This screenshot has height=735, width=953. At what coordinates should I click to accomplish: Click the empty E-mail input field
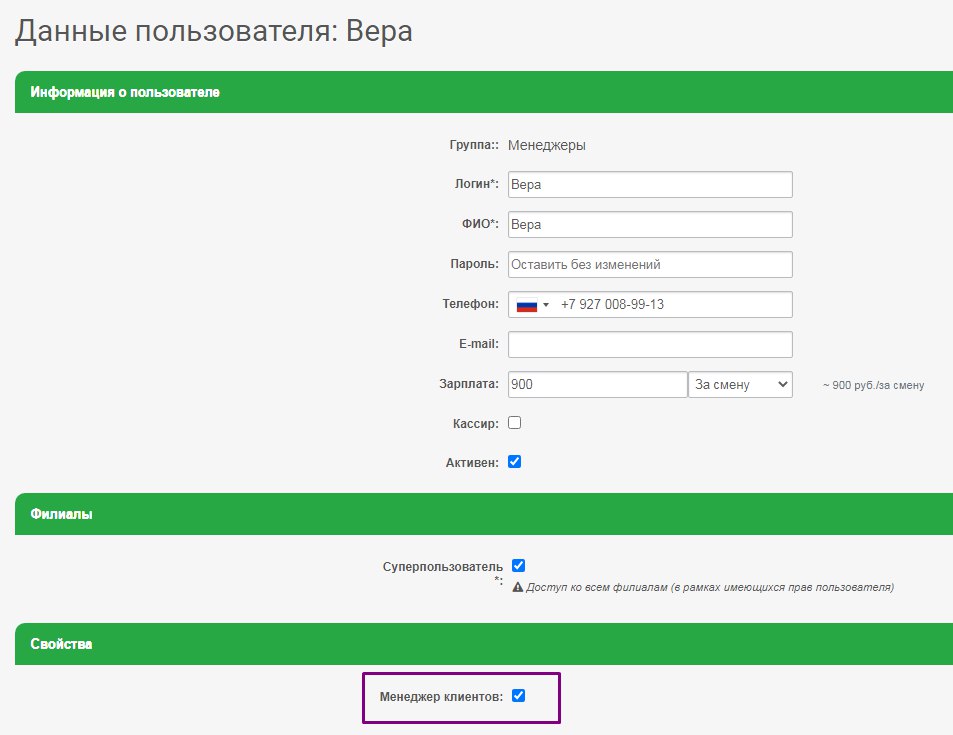[x=650, y=344]
